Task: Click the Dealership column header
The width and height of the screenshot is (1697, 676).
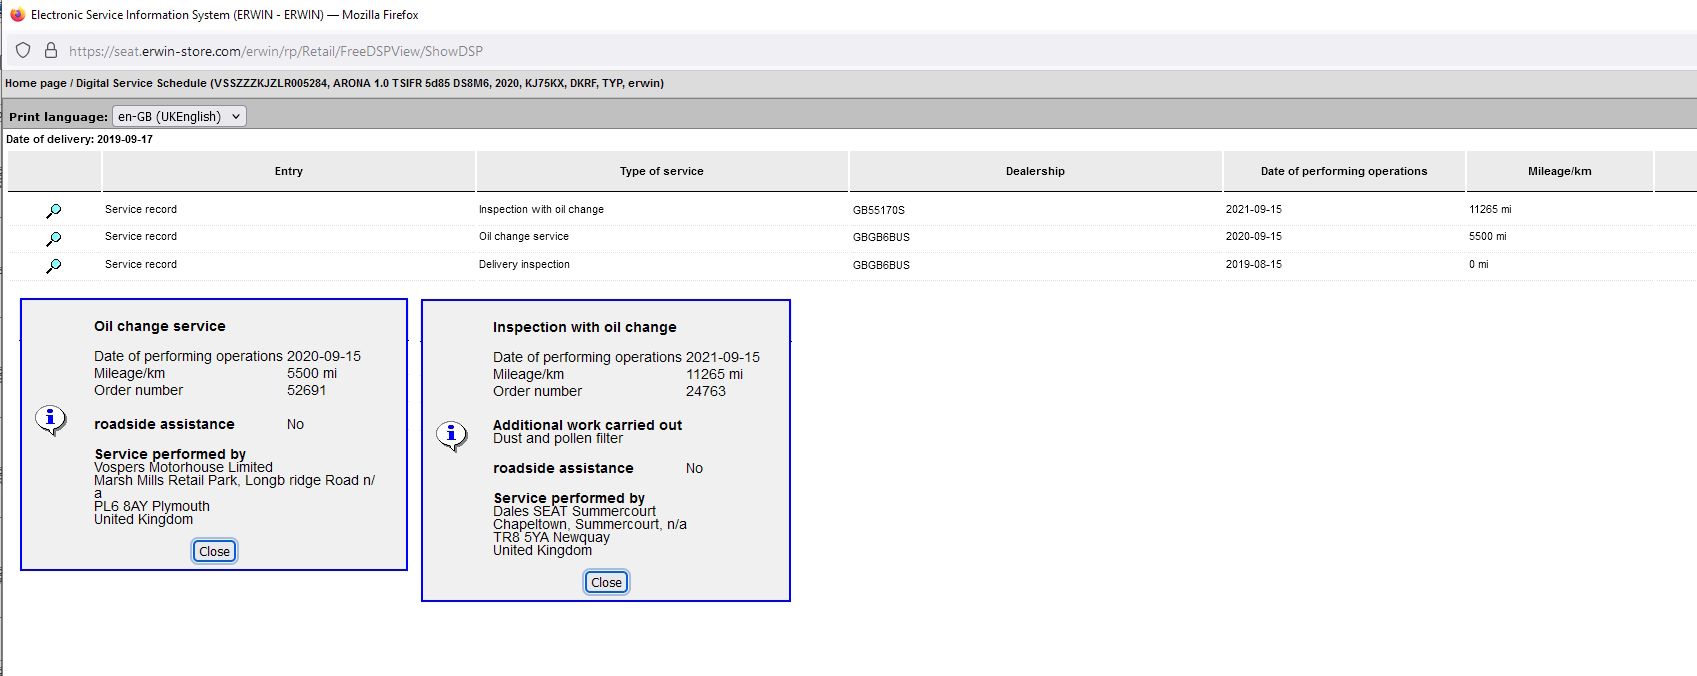Action: pos(1035,171)
